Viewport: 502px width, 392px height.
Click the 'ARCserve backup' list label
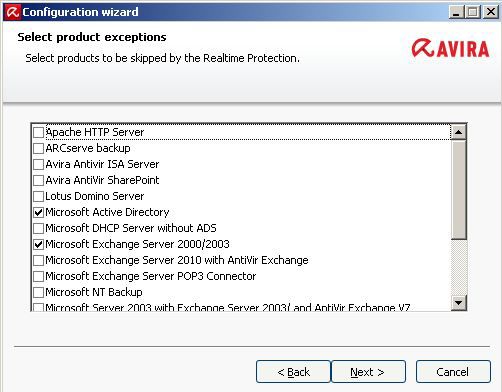[x=88, y=148]
